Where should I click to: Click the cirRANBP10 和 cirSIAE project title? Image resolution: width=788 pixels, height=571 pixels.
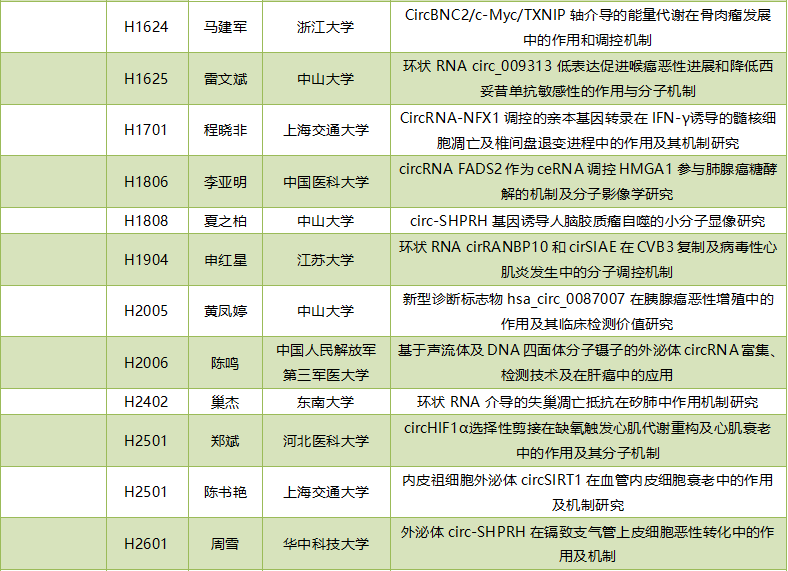[x=588, y=260]
